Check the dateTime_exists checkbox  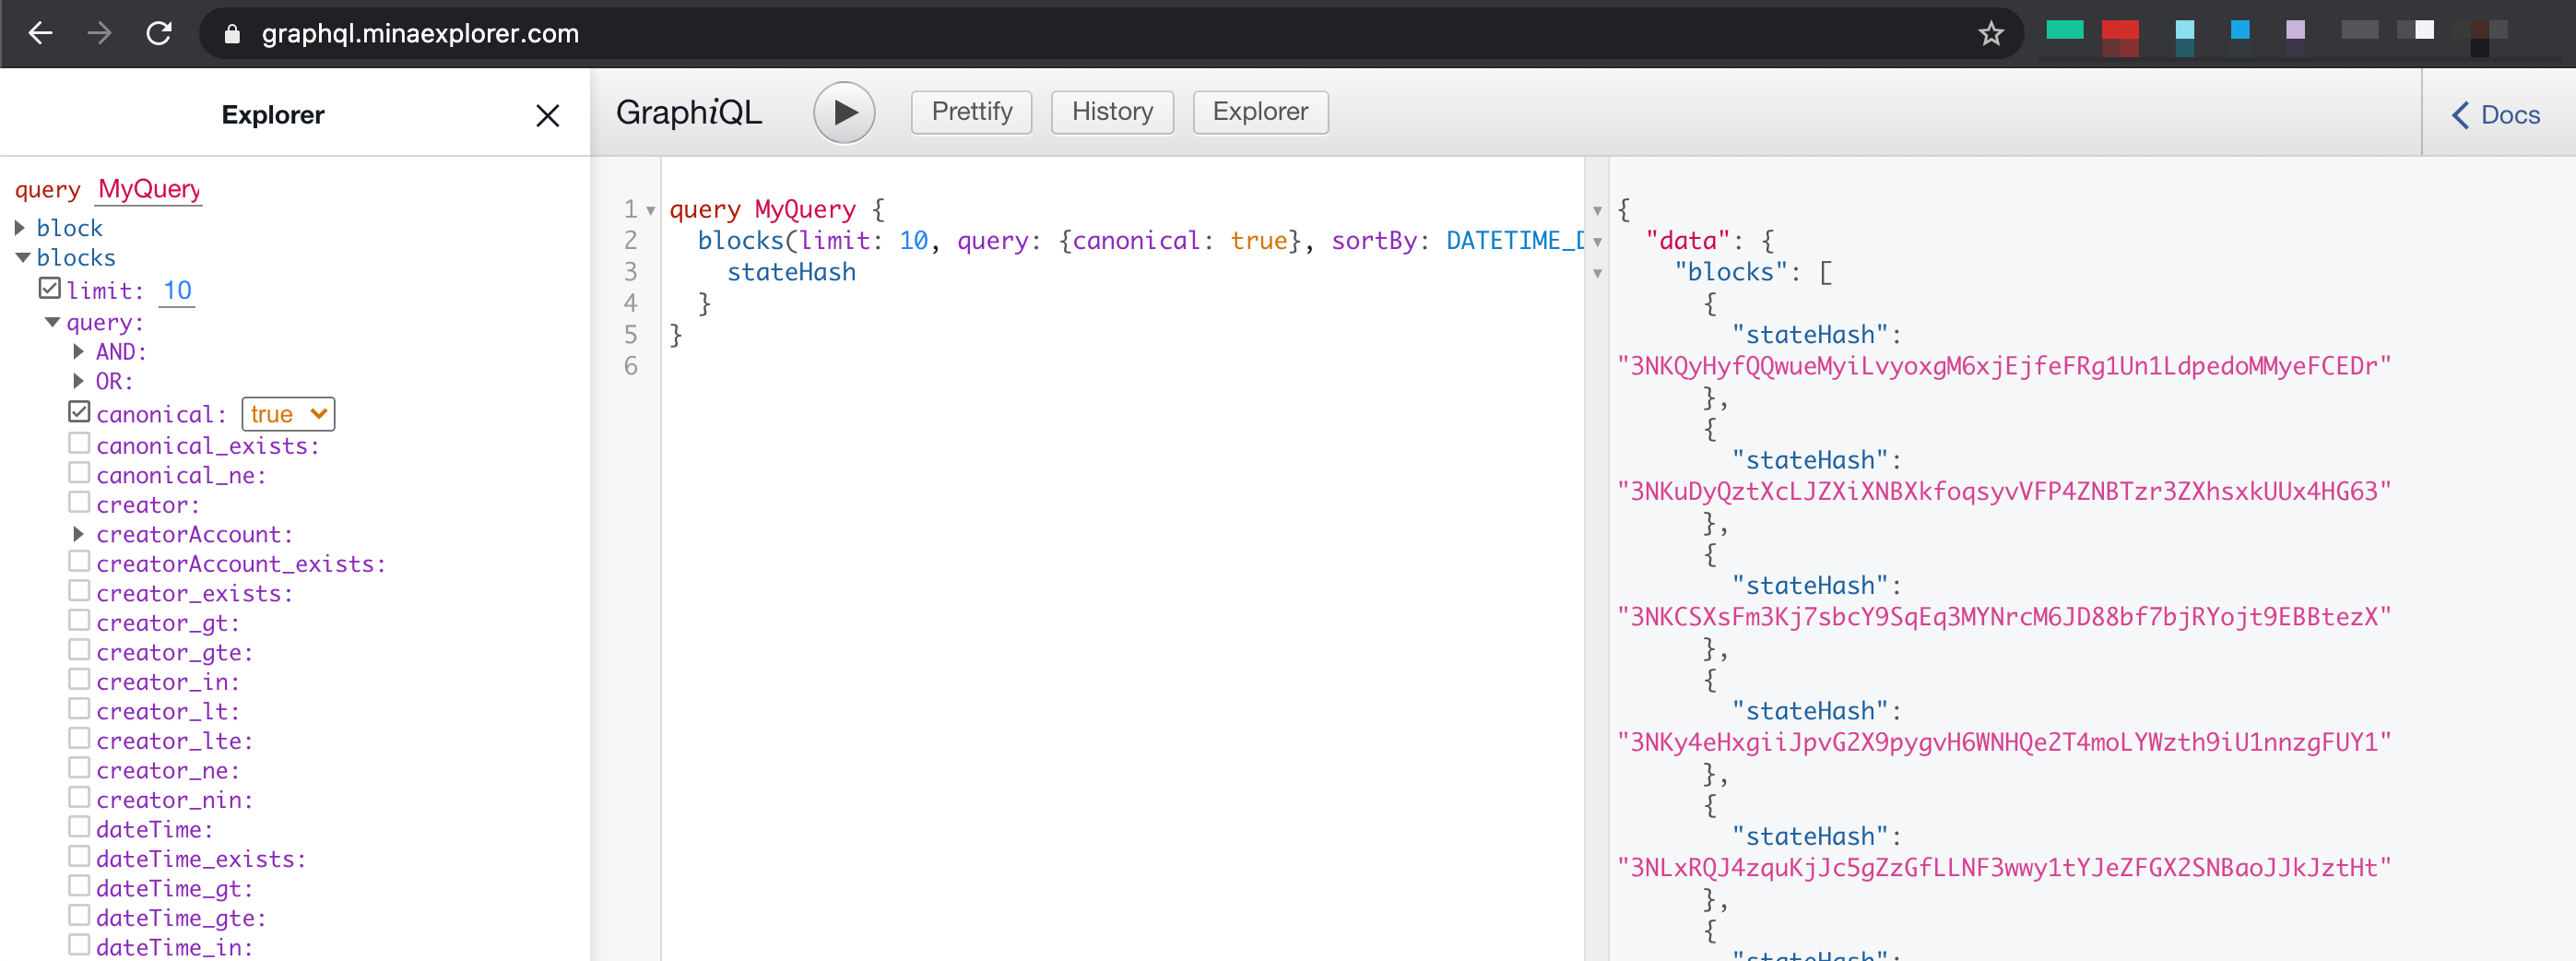pos(80,856)
